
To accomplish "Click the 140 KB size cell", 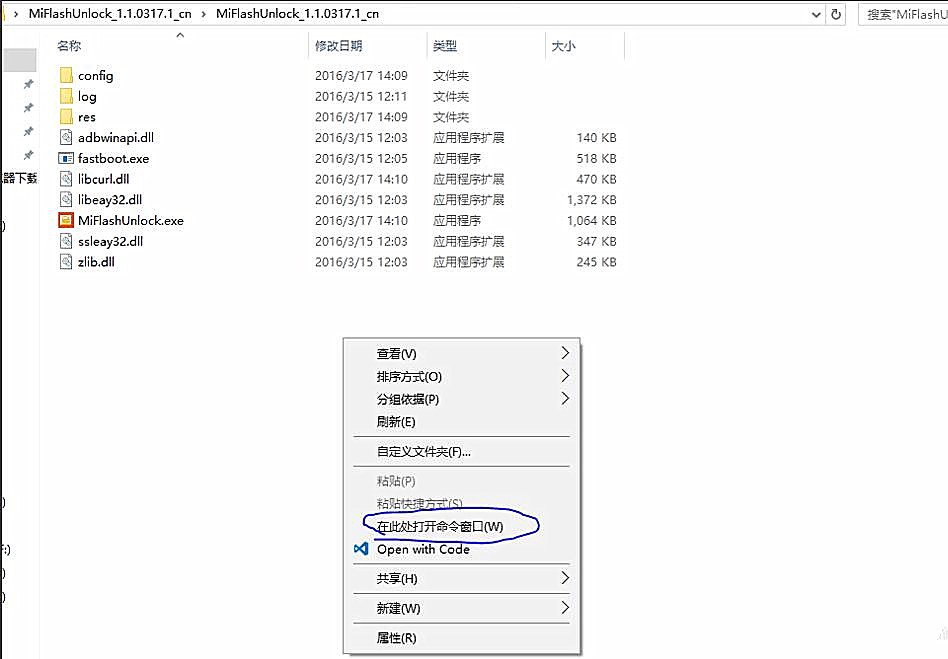I will 597,137.
